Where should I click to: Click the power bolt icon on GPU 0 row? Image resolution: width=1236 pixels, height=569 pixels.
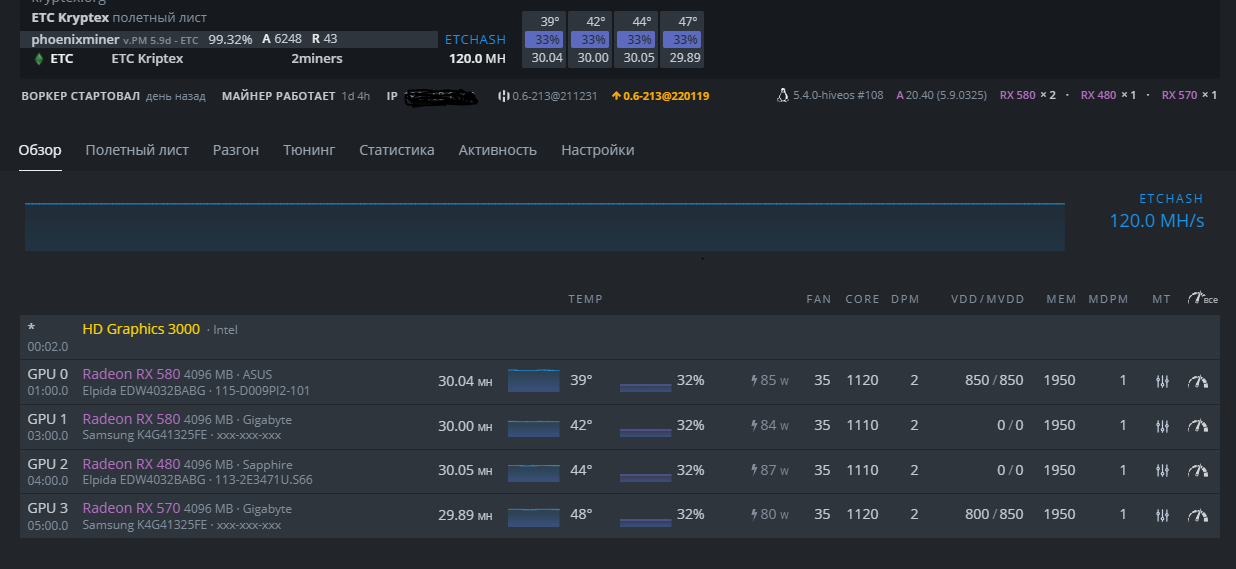click(x=755, y=381)
